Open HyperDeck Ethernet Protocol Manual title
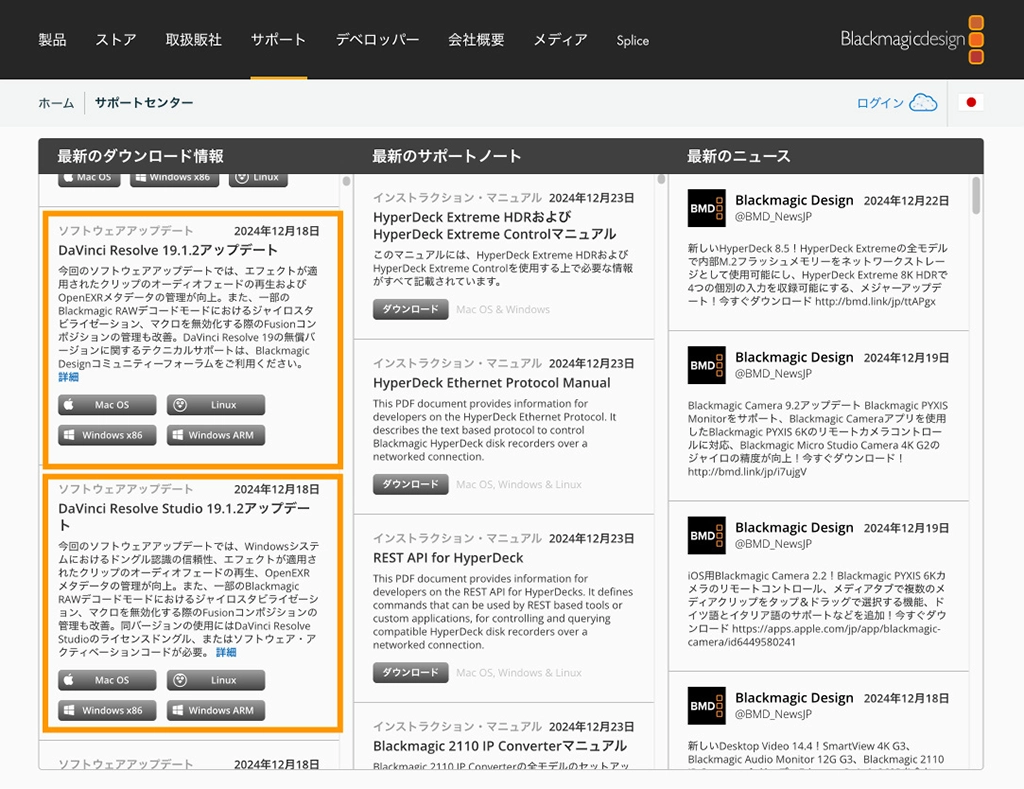 [492, 383]
